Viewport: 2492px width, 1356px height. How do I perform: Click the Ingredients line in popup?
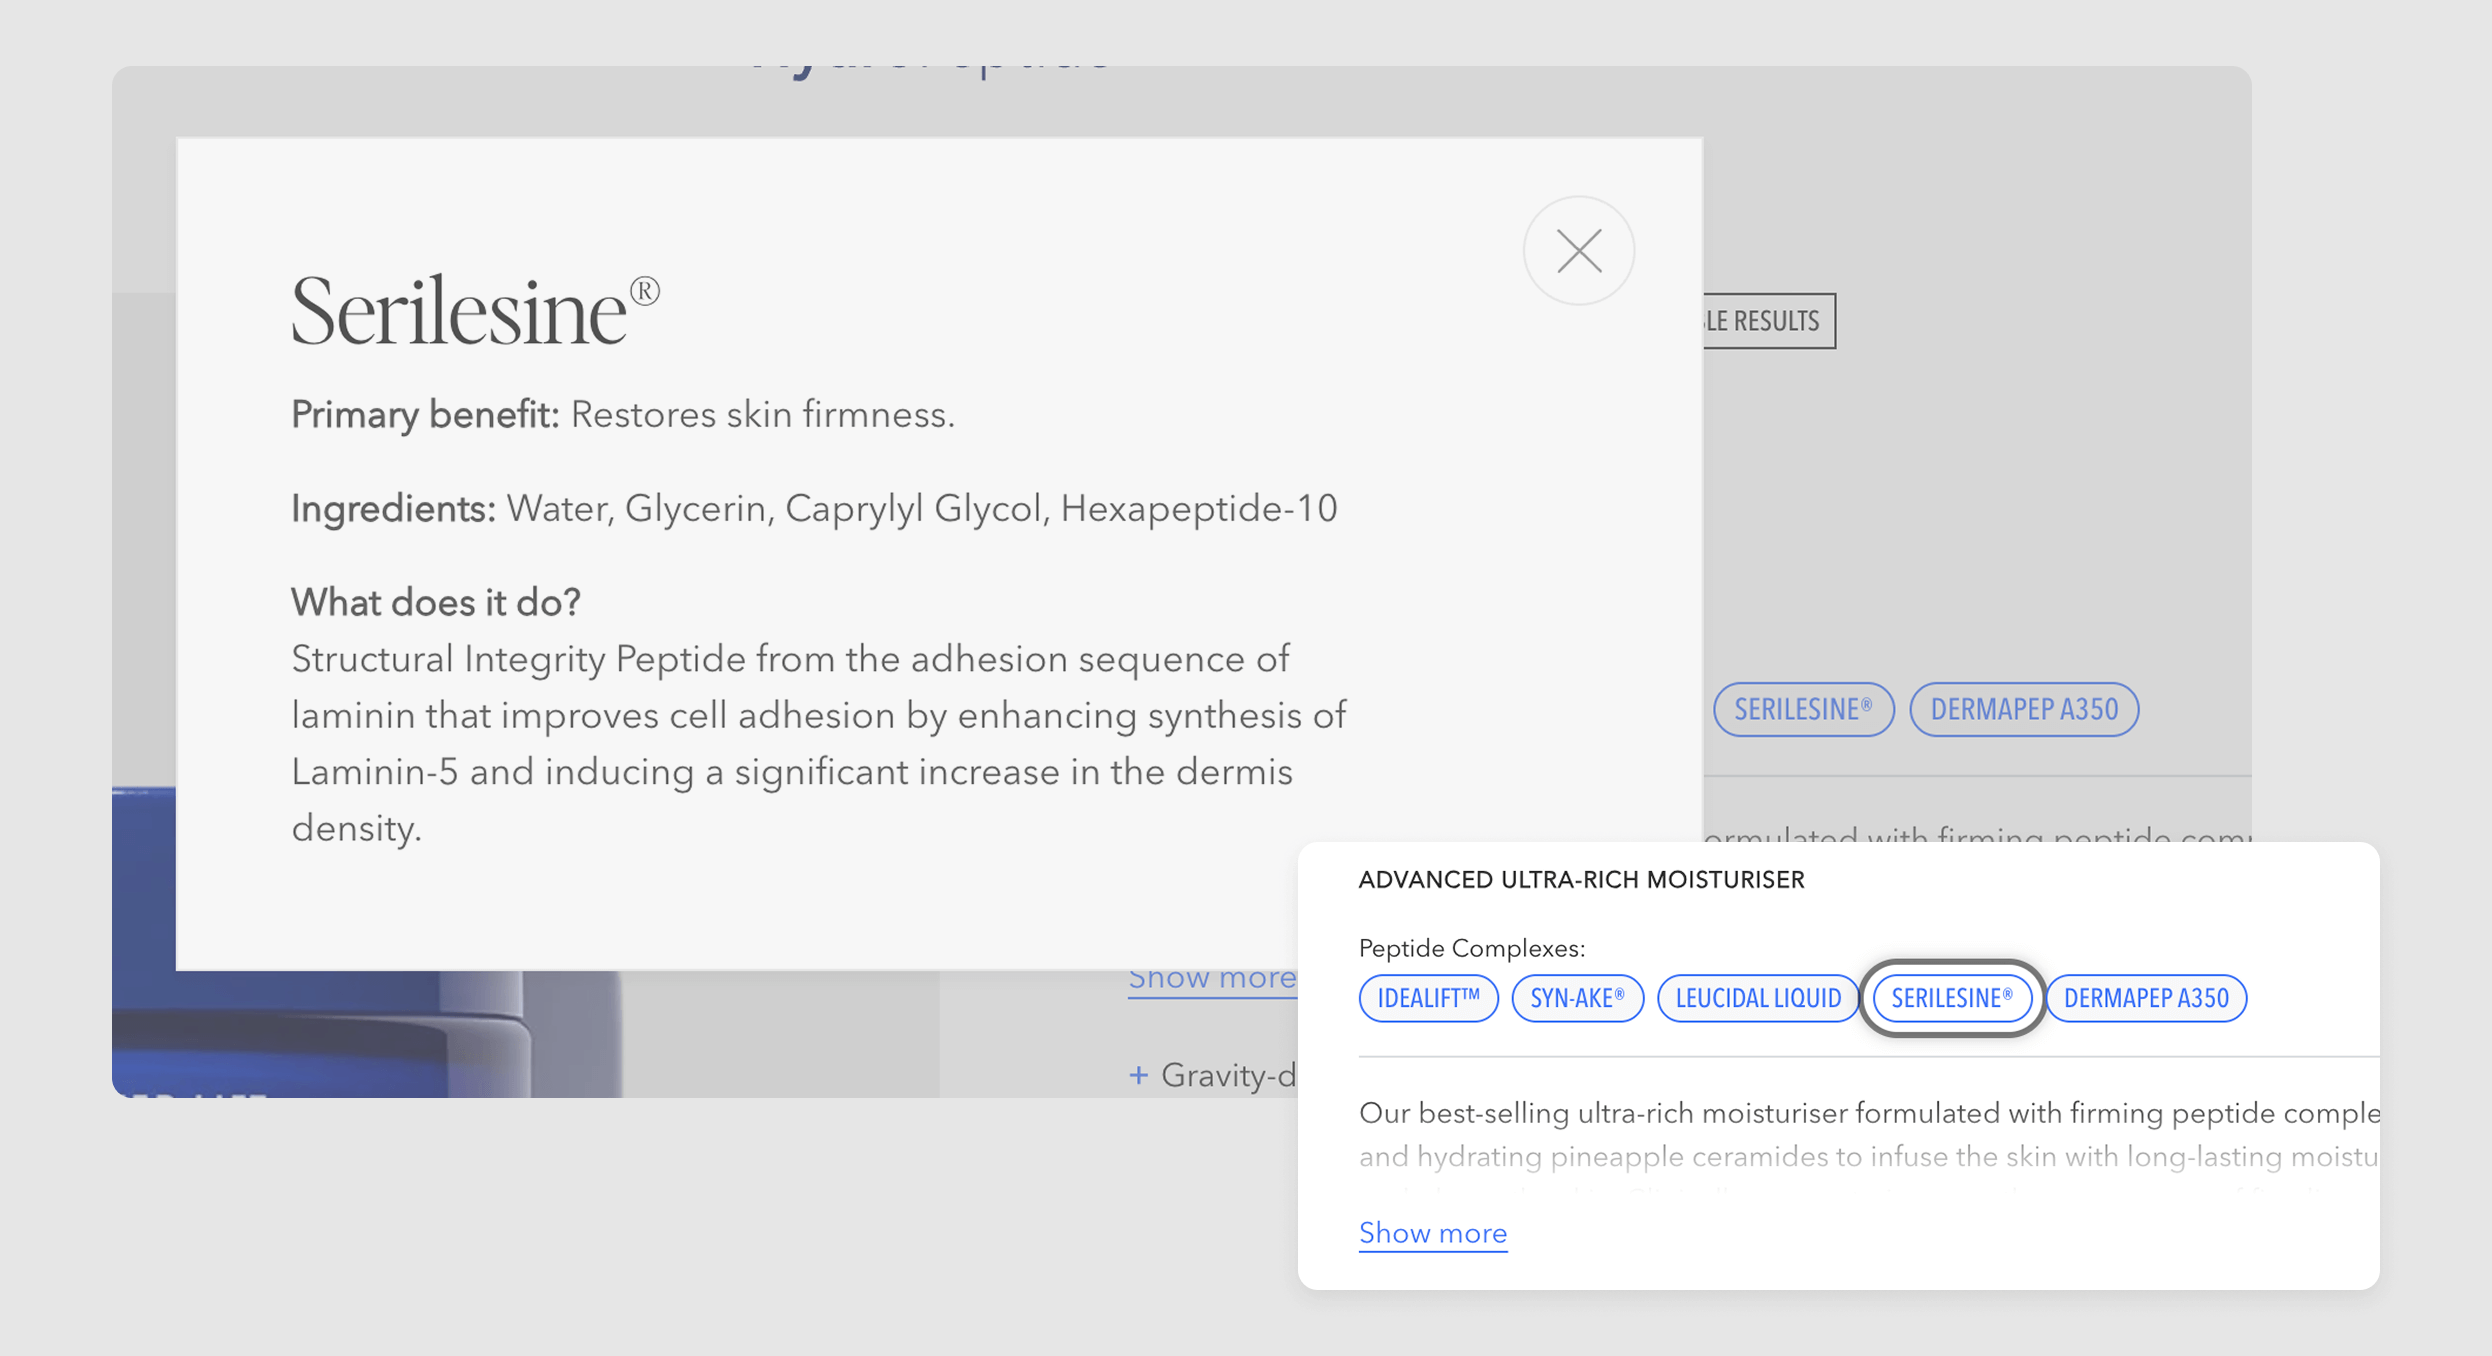[813, 509]
